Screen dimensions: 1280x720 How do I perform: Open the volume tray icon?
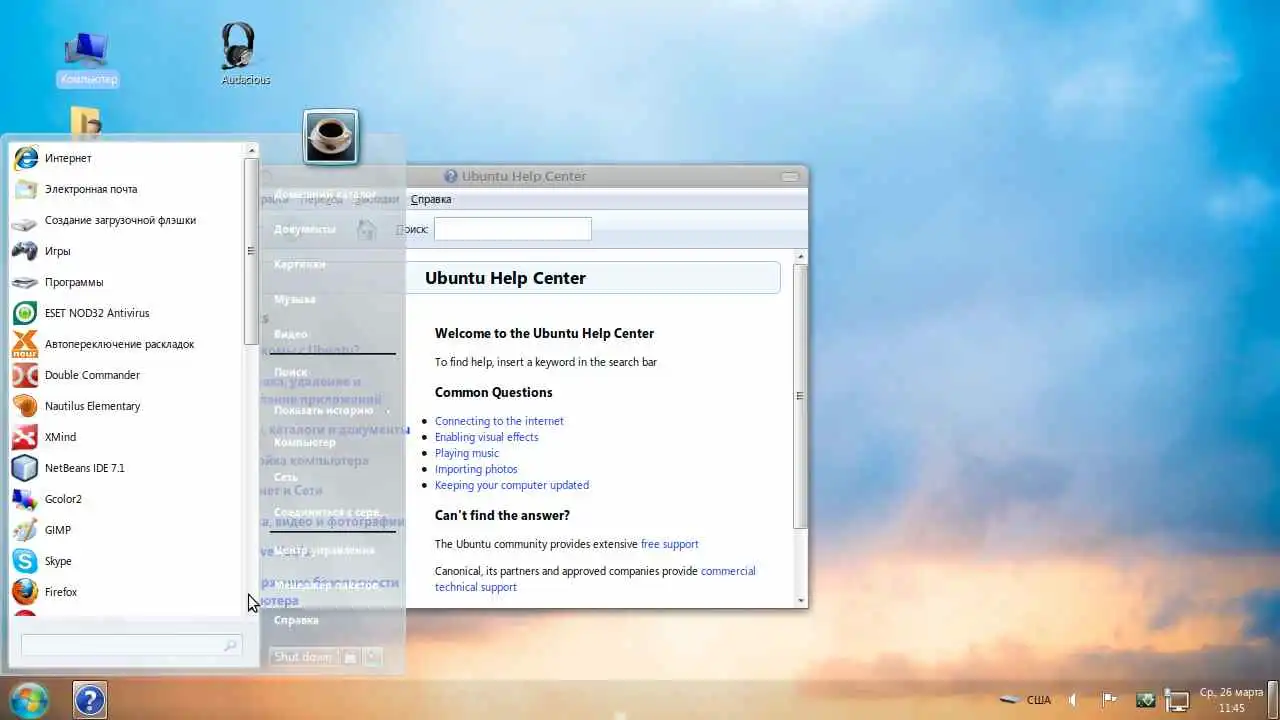(1072, 700)
